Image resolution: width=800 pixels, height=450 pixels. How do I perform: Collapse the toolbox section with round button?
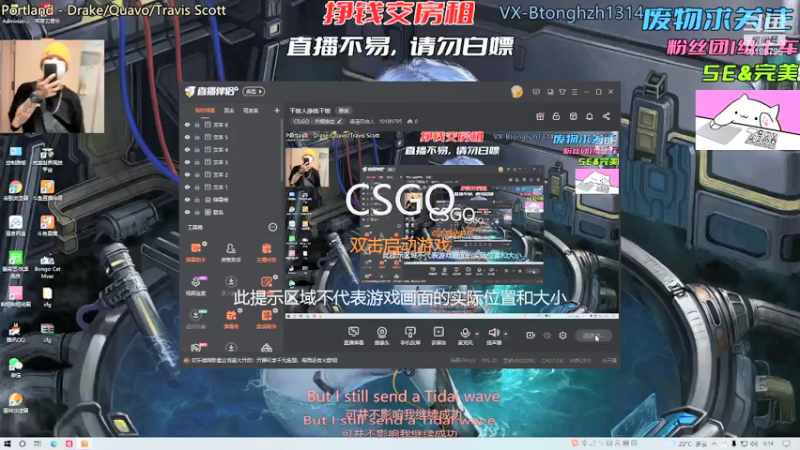pos(272,227)
